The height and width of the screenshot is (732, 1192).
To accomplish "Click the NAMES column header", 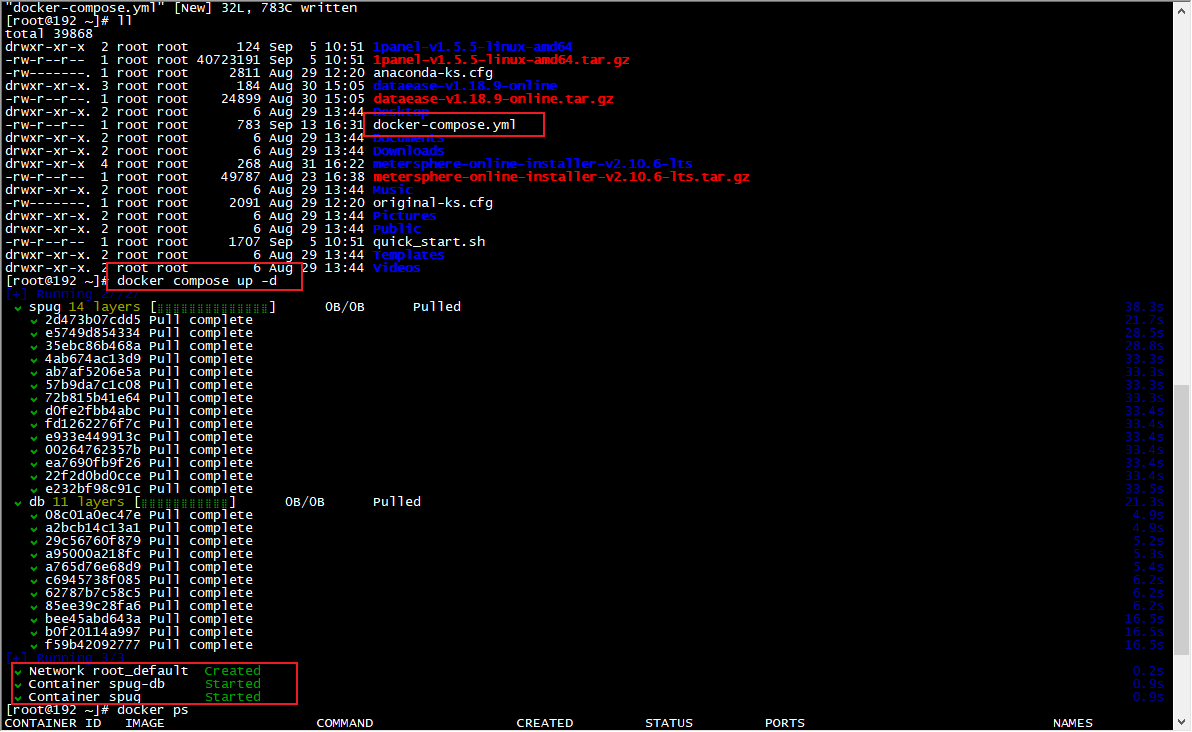I will click(x=1073, y=723).
